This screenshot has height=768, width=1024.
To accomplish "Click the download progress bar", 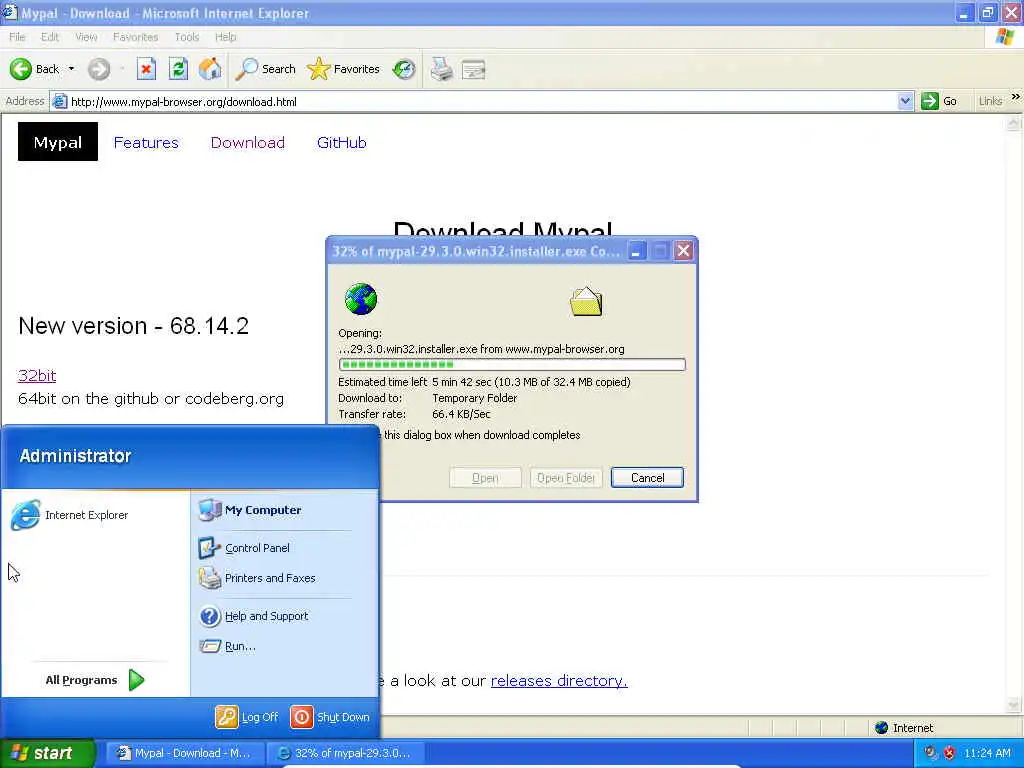I will pos(512,364).
